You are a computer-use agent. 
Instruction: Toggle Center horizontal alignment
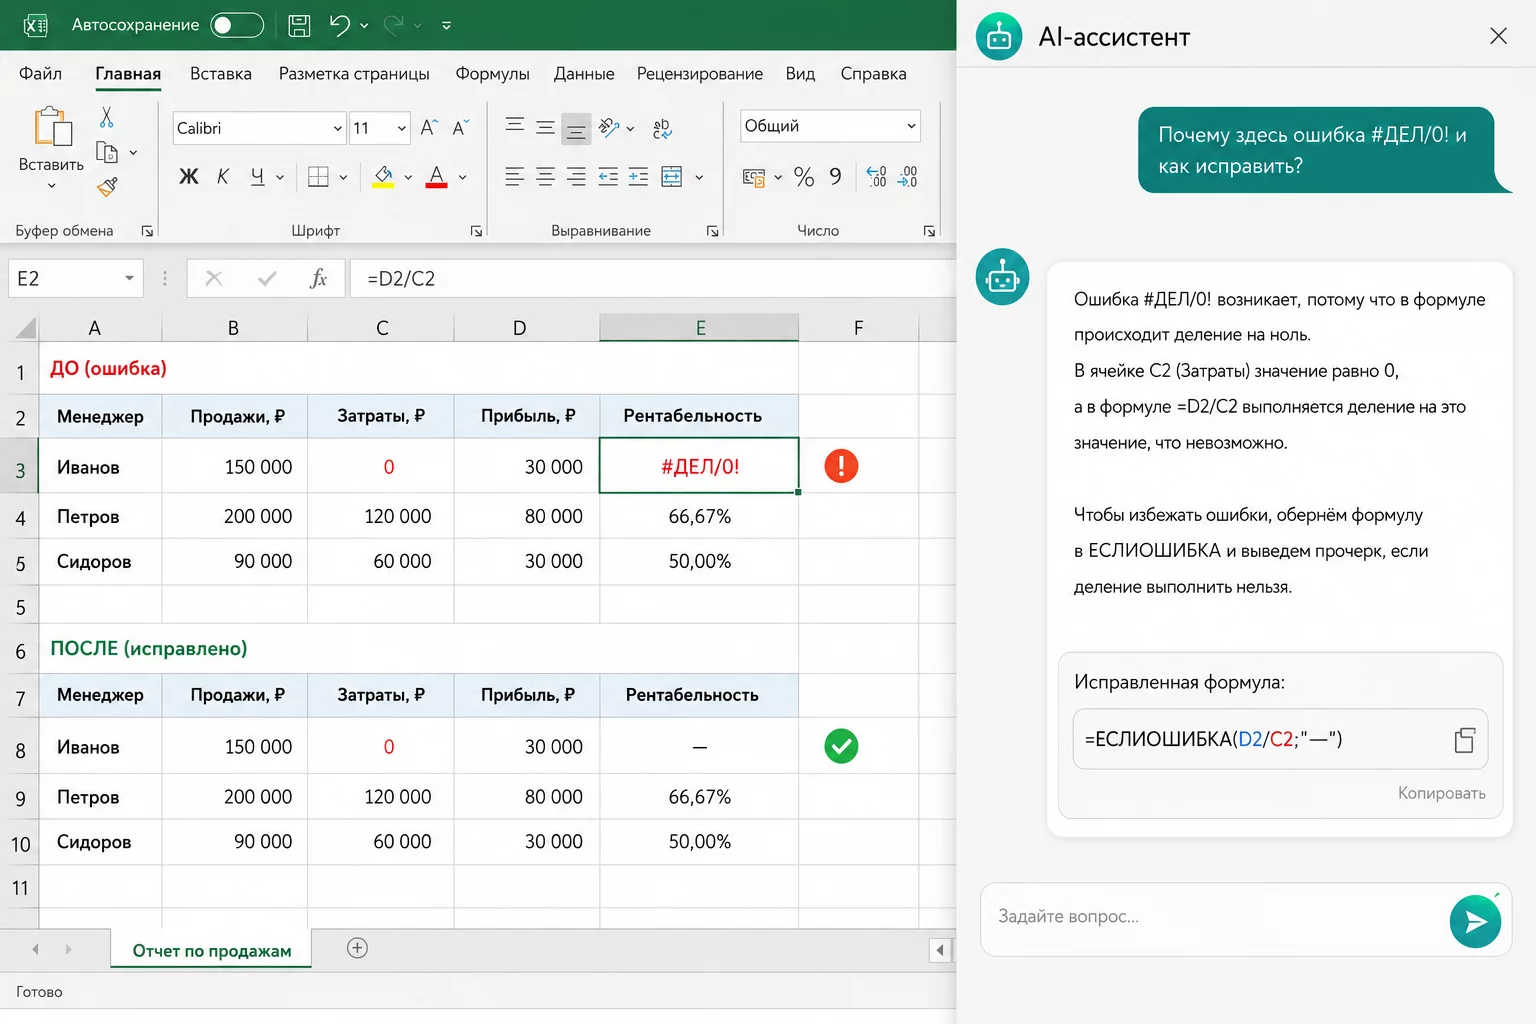[545, 177]
